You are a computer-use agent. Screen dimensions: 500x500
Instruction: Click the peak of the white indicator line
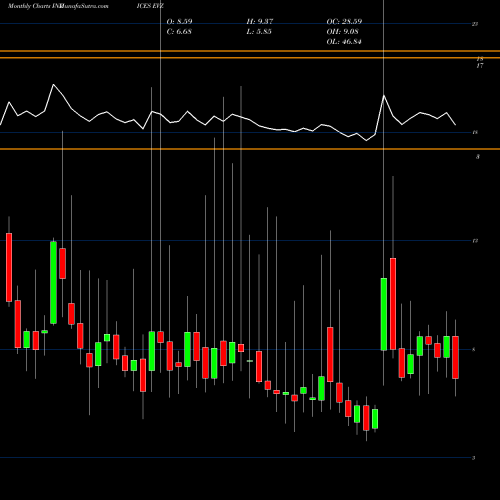pos(53,85)
